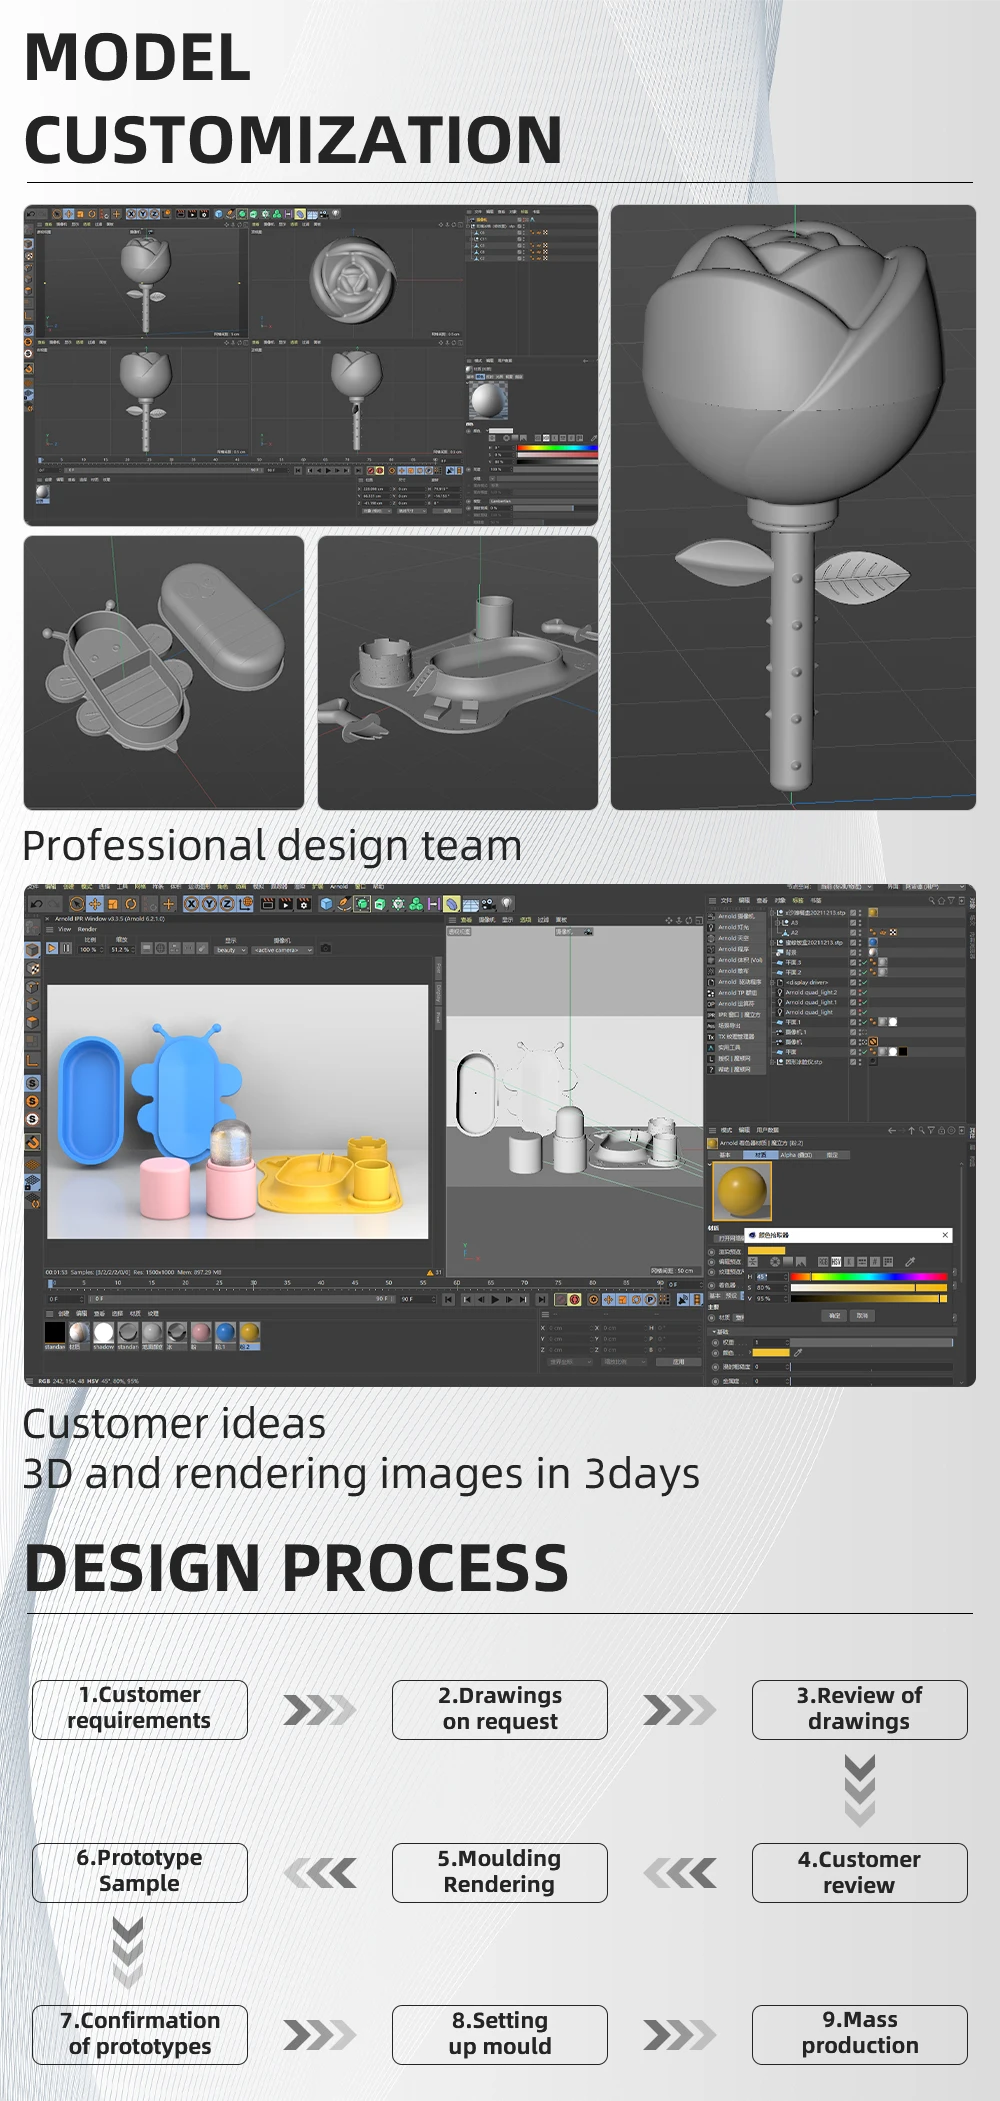Open the beauty display dropdown
1000x2101 pixels.
coord(231,950)
